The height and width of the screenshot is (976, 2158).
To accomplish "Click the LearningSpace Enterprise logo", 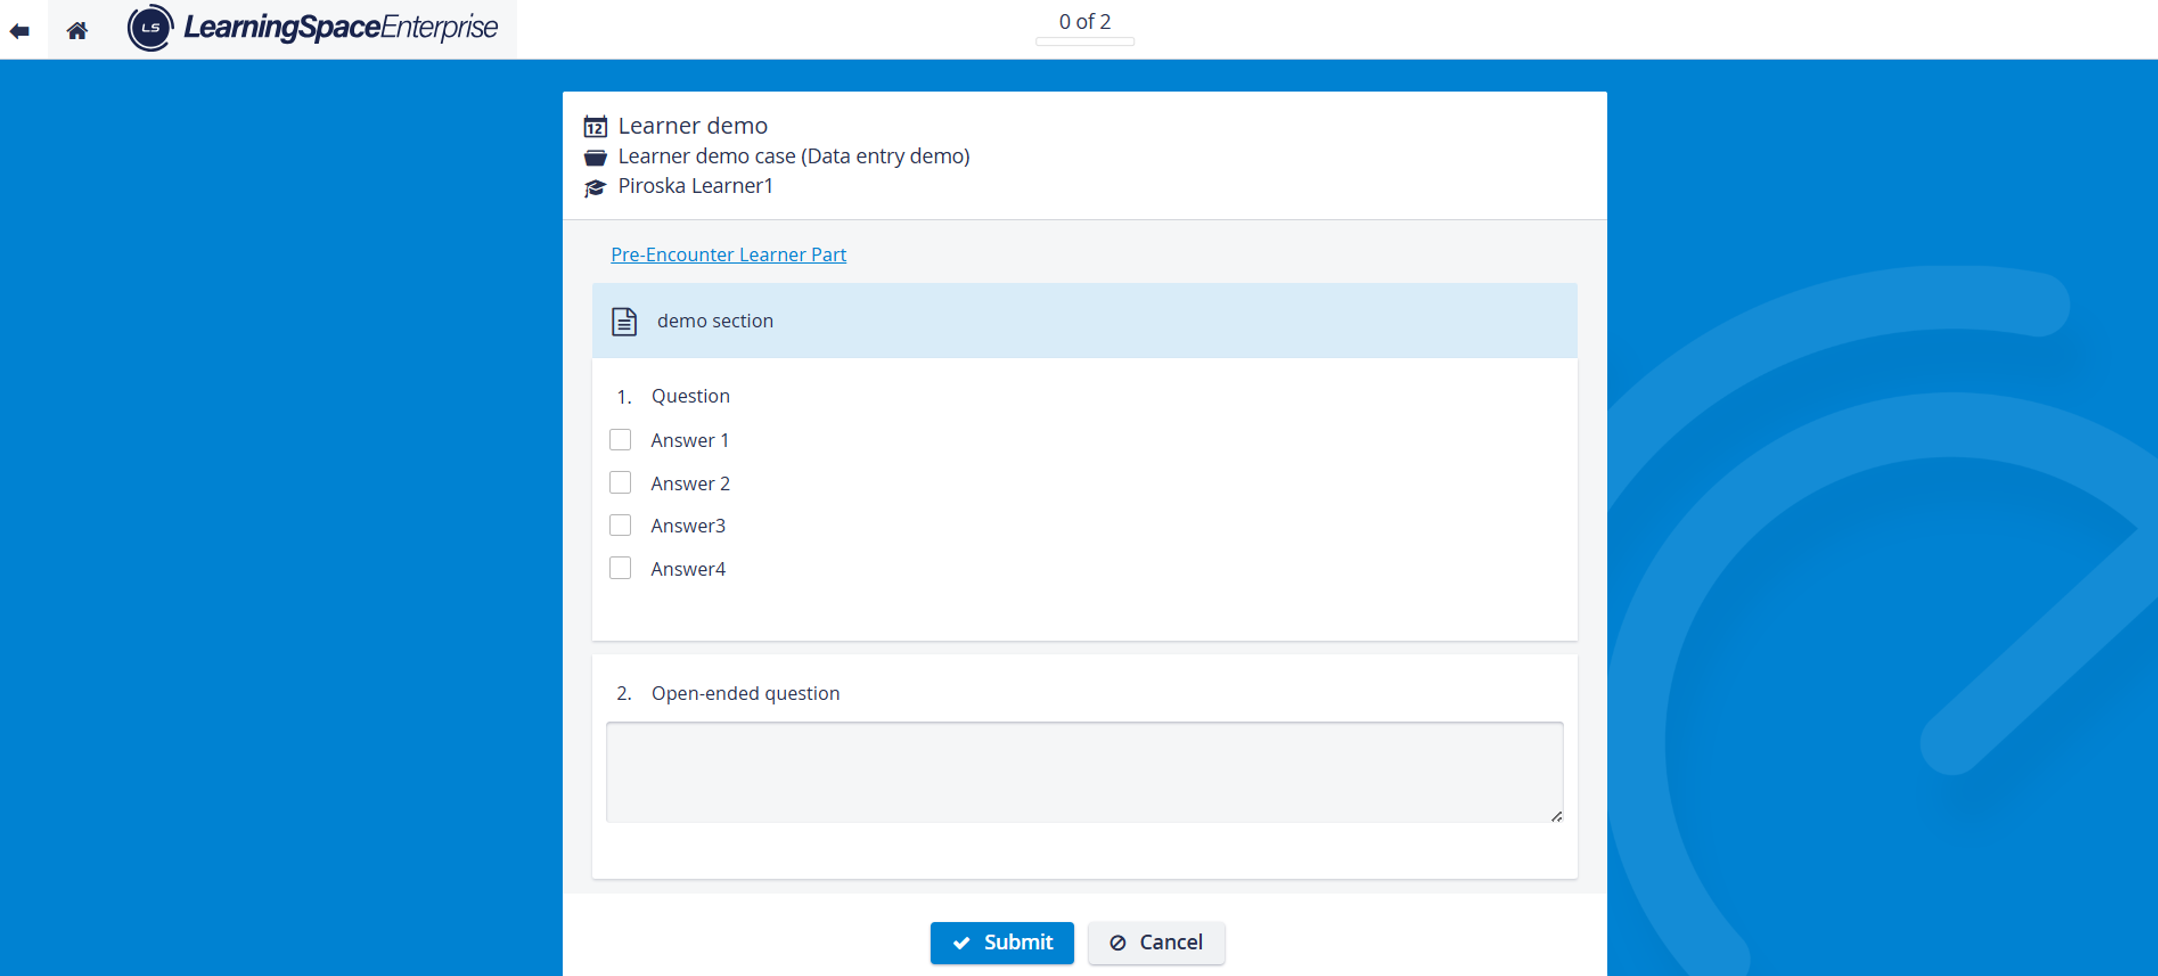I will click(312, 28).
